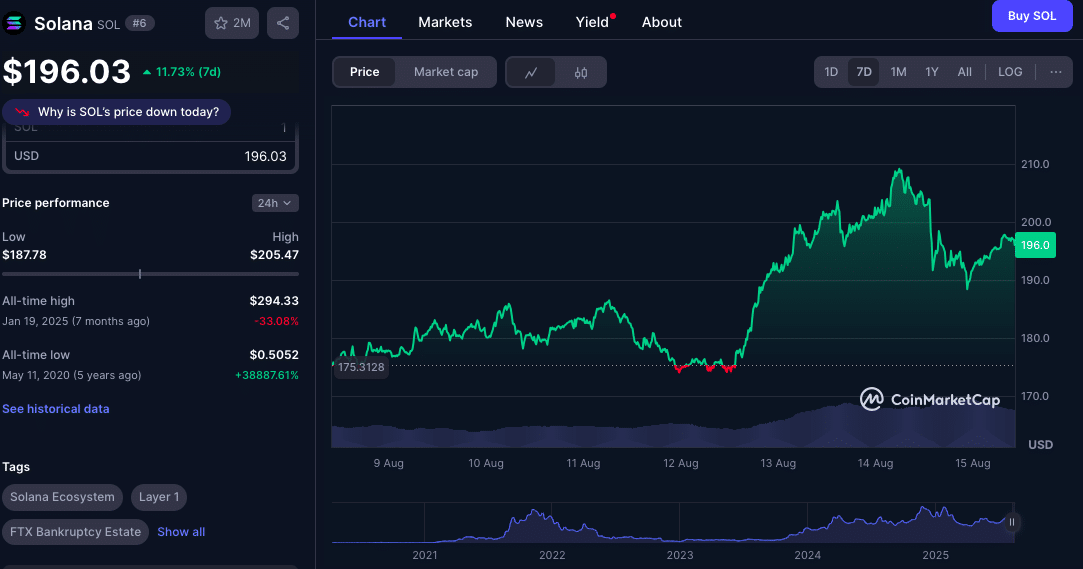1083x569 pixels.
Task: Open the share icon button
Action: [x=283, y=23]
